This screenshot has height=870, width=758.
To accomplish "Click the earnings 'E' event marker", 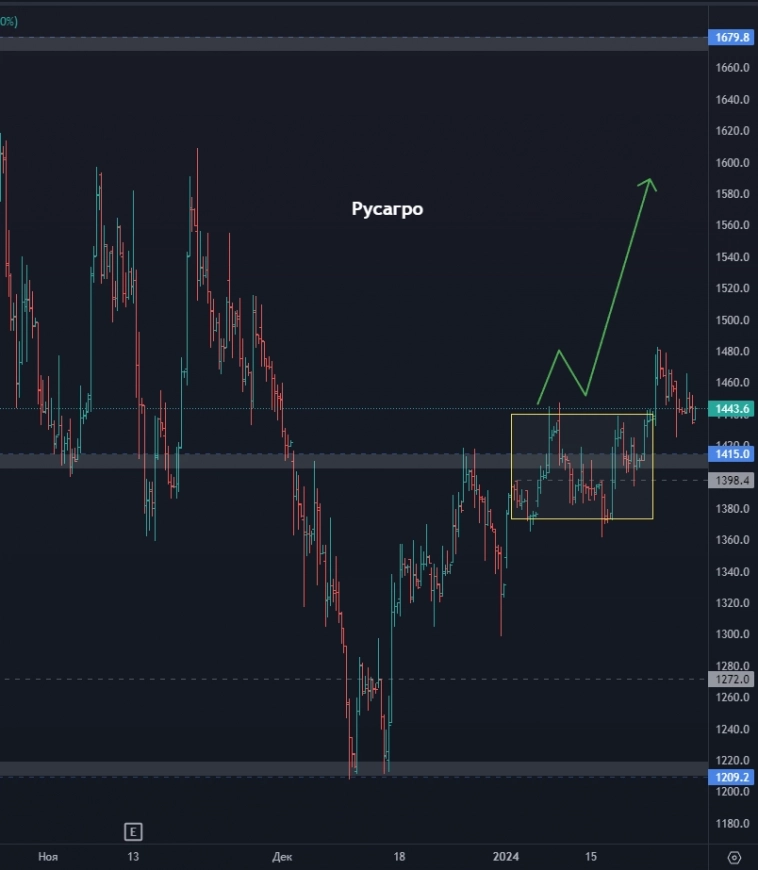I will [133, 832].
